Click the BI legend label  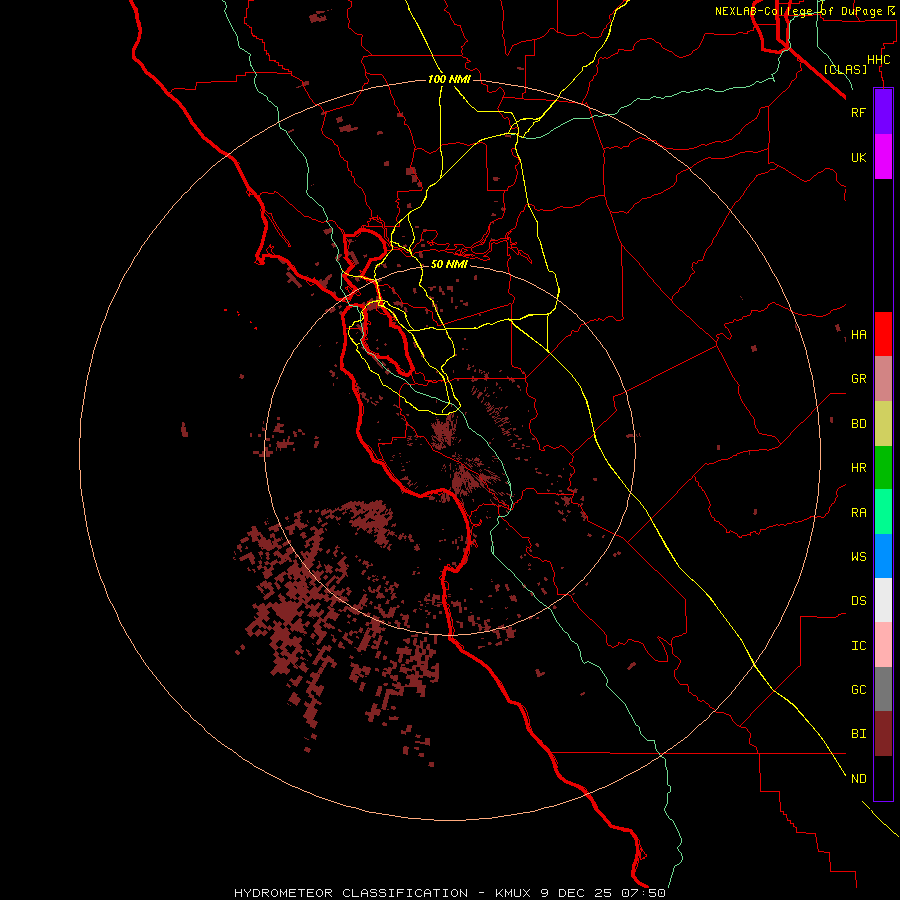858,734
